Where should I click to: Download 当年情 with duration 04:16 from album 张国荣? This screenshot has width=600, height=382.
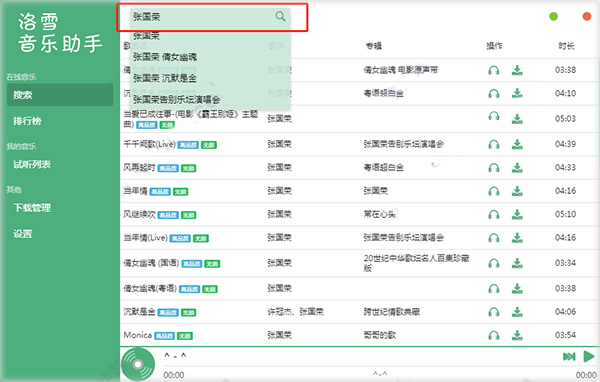click(x=517, y=191)
